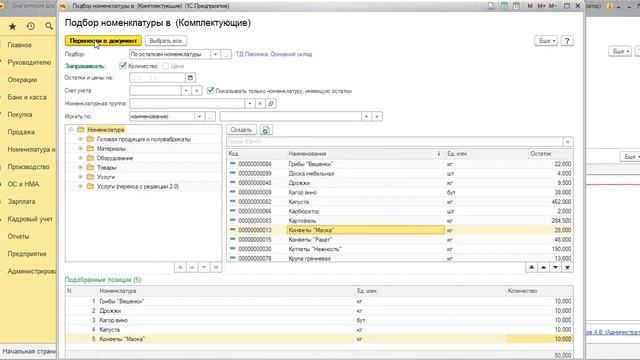Viewport: 640px width, 360px height.
Task: Open the Счет учета dropdown
Action: pyautogui.click(x=186, y=91)
